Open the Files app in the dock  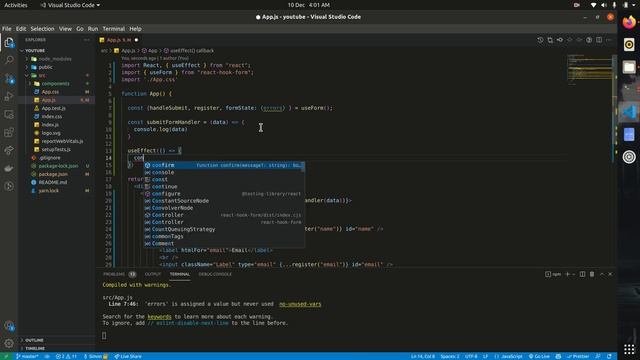[x=629, y=67]
